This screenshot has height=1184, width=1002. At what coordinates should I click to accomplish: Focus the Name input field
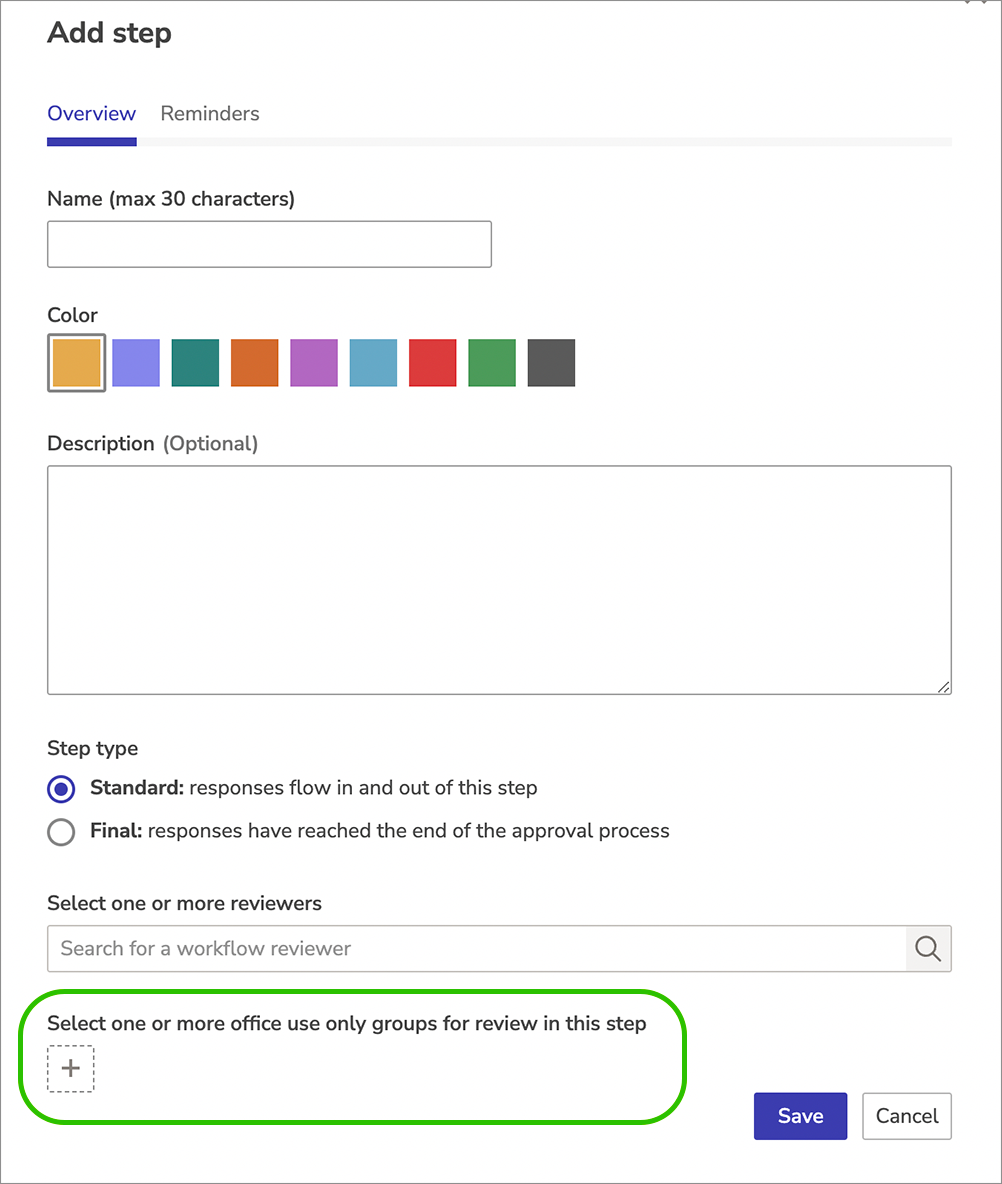click(x=270, y=244)
